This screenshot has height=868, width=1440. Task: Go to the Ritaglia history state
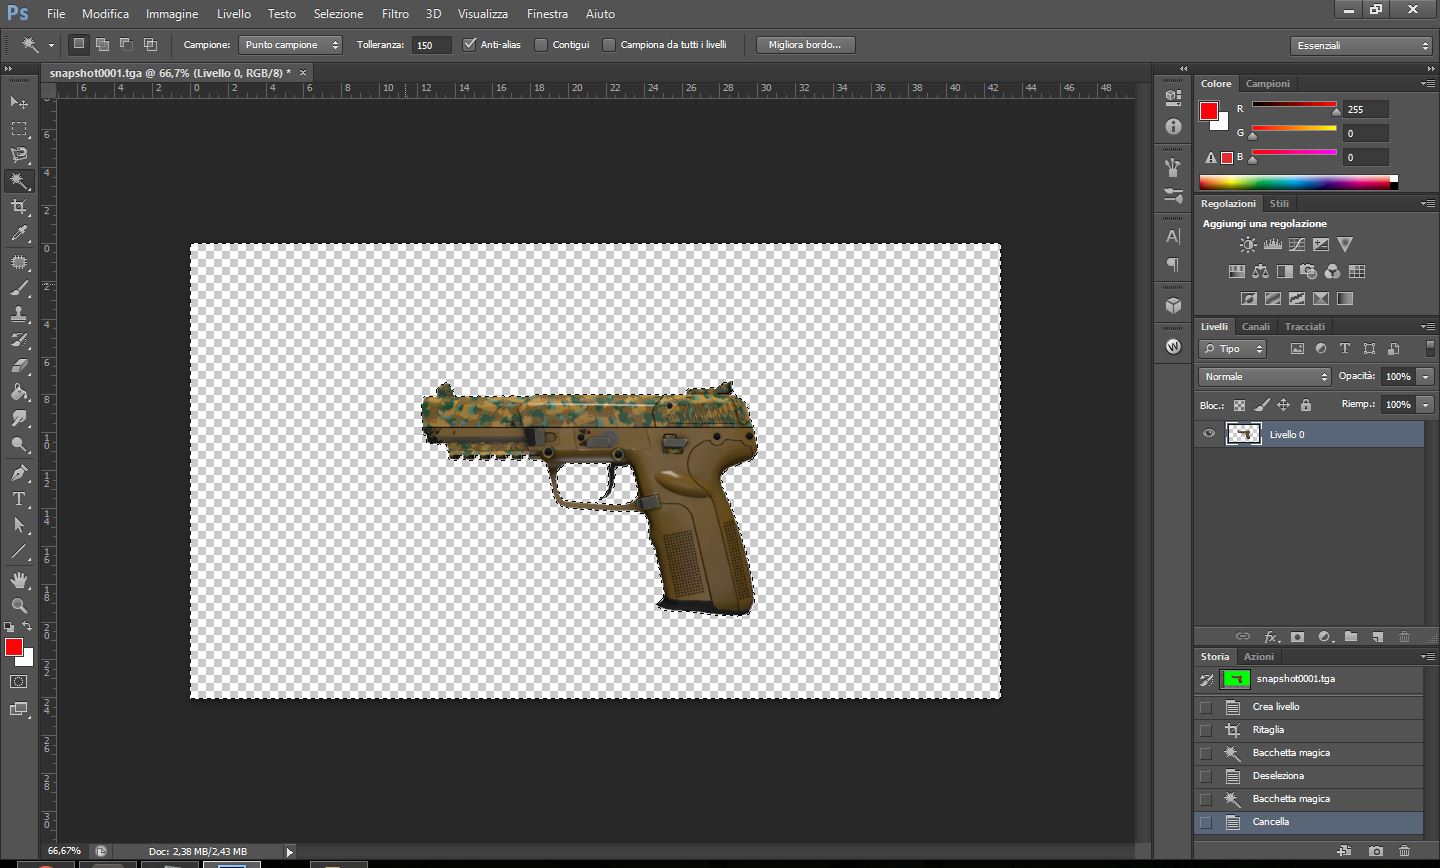point(1309,730)
